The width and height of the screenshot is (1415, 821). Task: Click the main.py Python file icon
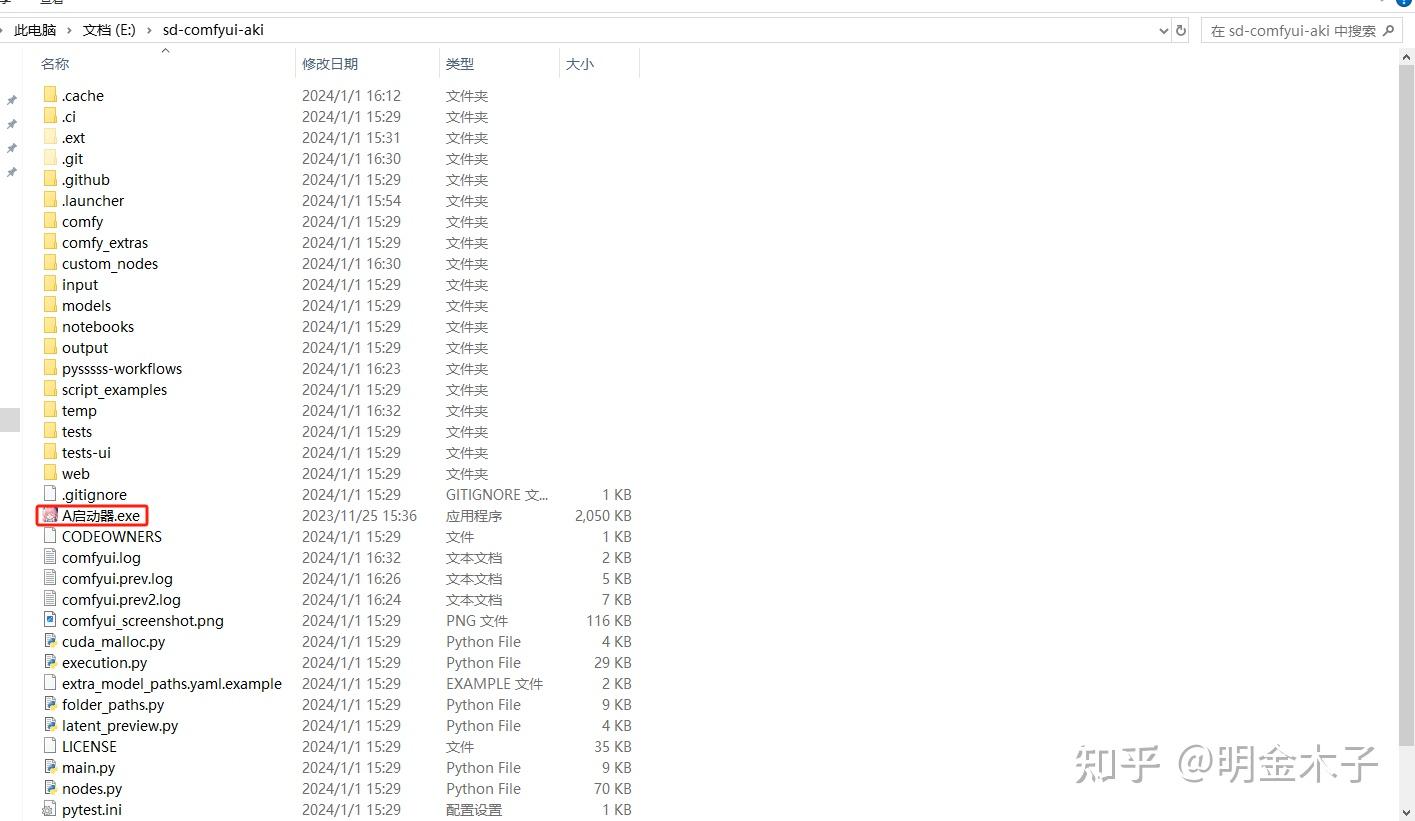[50, 767]
